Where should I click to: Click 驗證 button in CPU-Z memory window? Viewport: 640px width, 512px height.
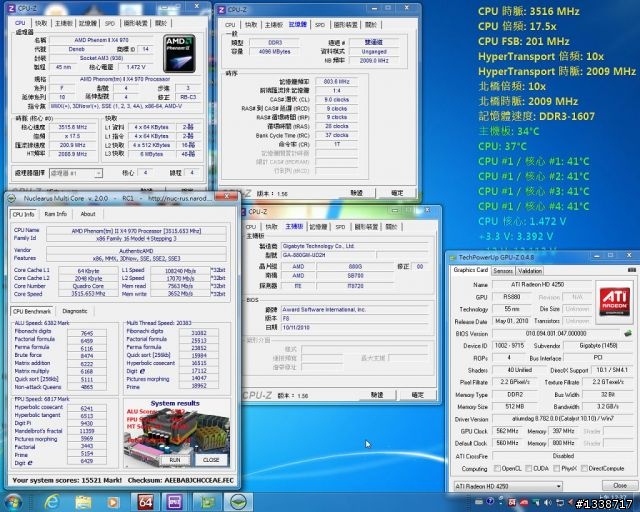point(356,193)
